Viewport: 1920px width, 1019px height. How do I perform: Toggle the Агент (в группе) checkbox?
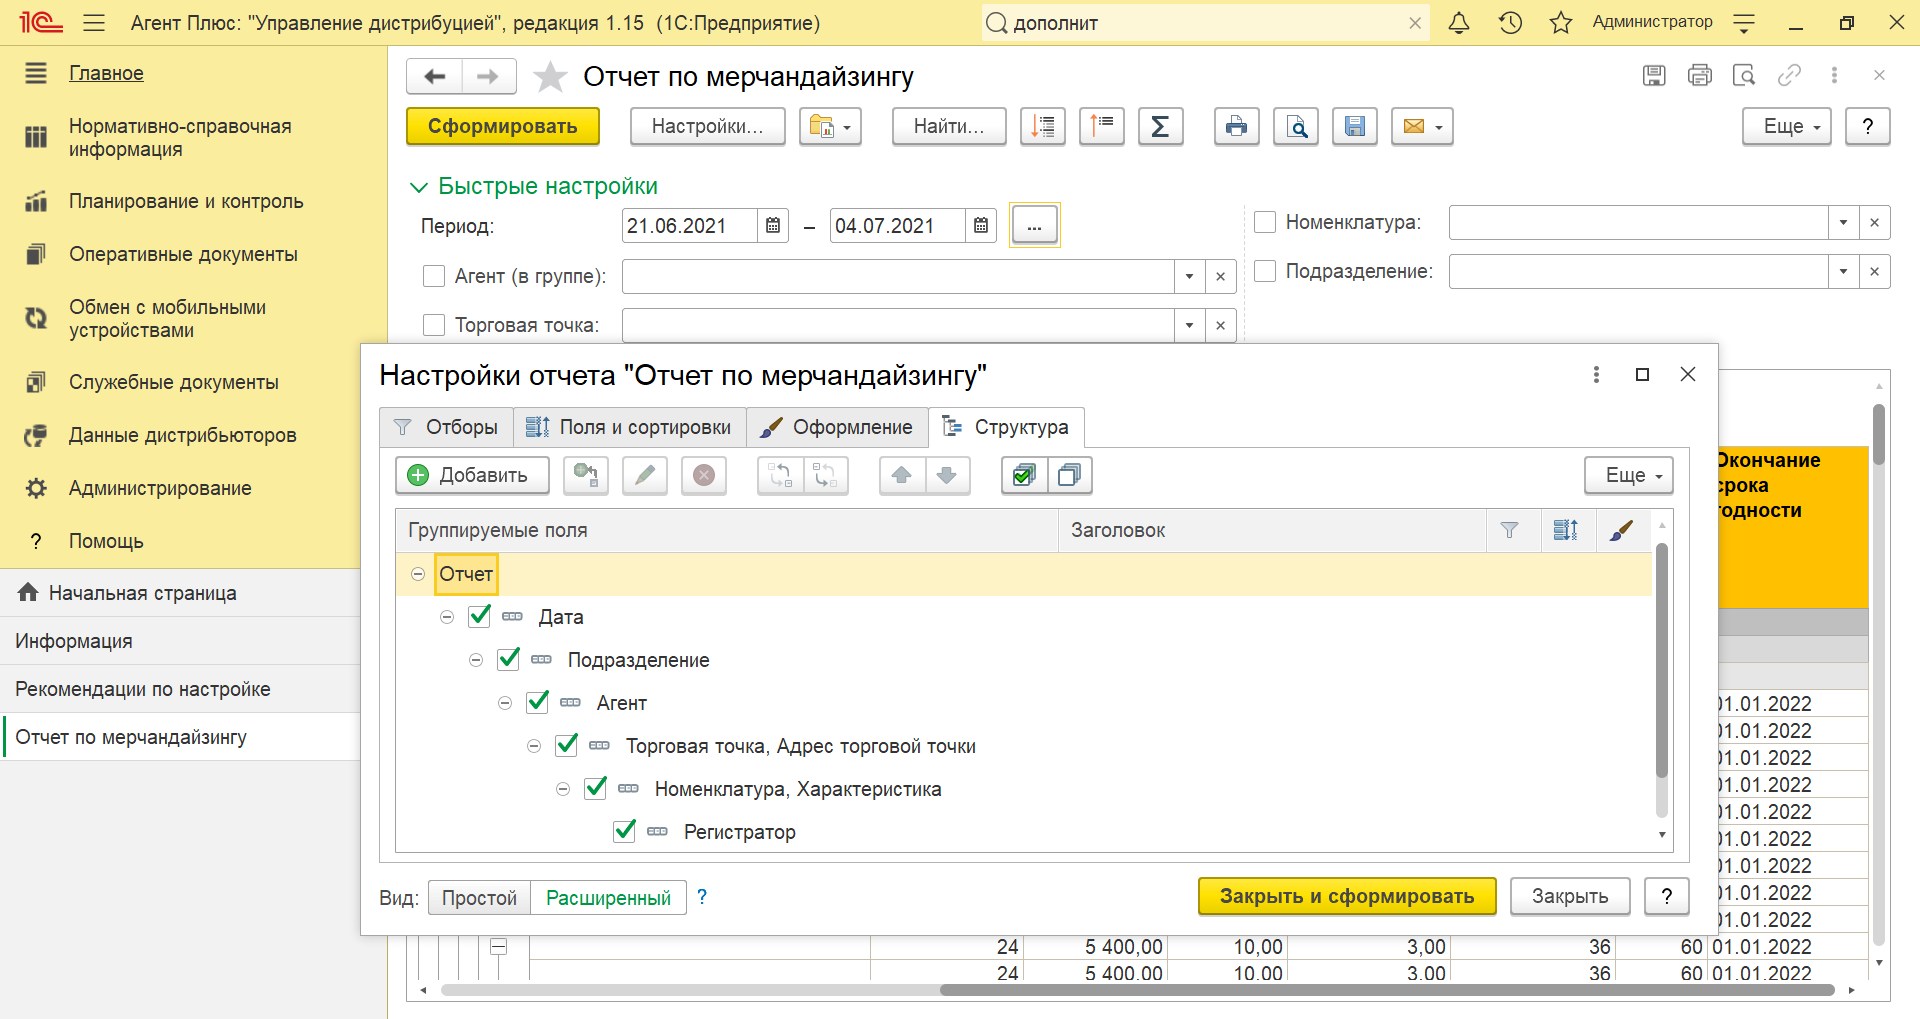coord(434,276)
